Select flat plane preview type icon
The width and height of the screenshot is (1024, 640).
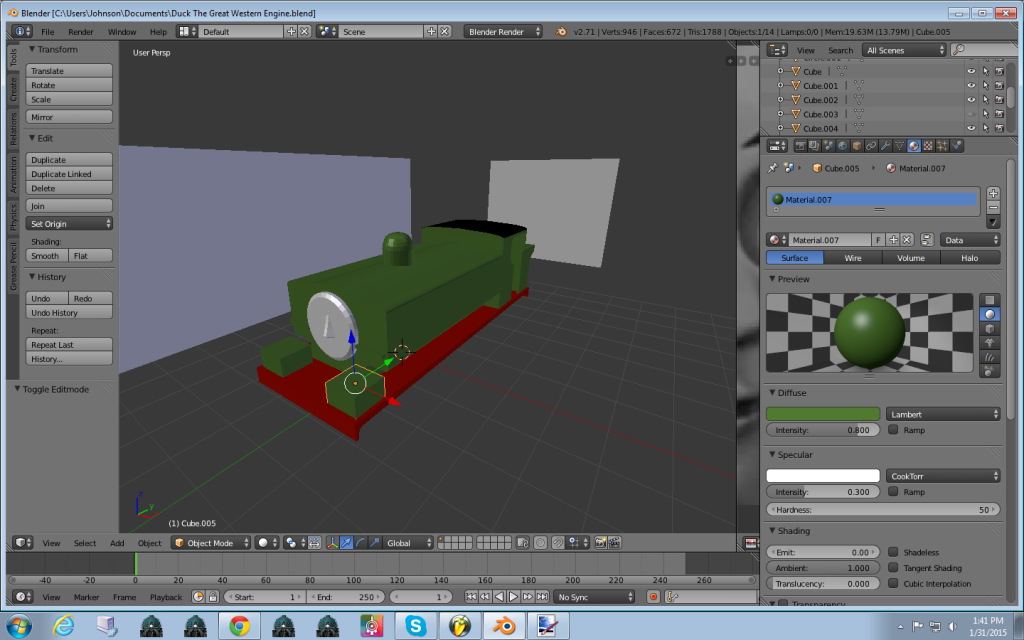pos(989,300)
